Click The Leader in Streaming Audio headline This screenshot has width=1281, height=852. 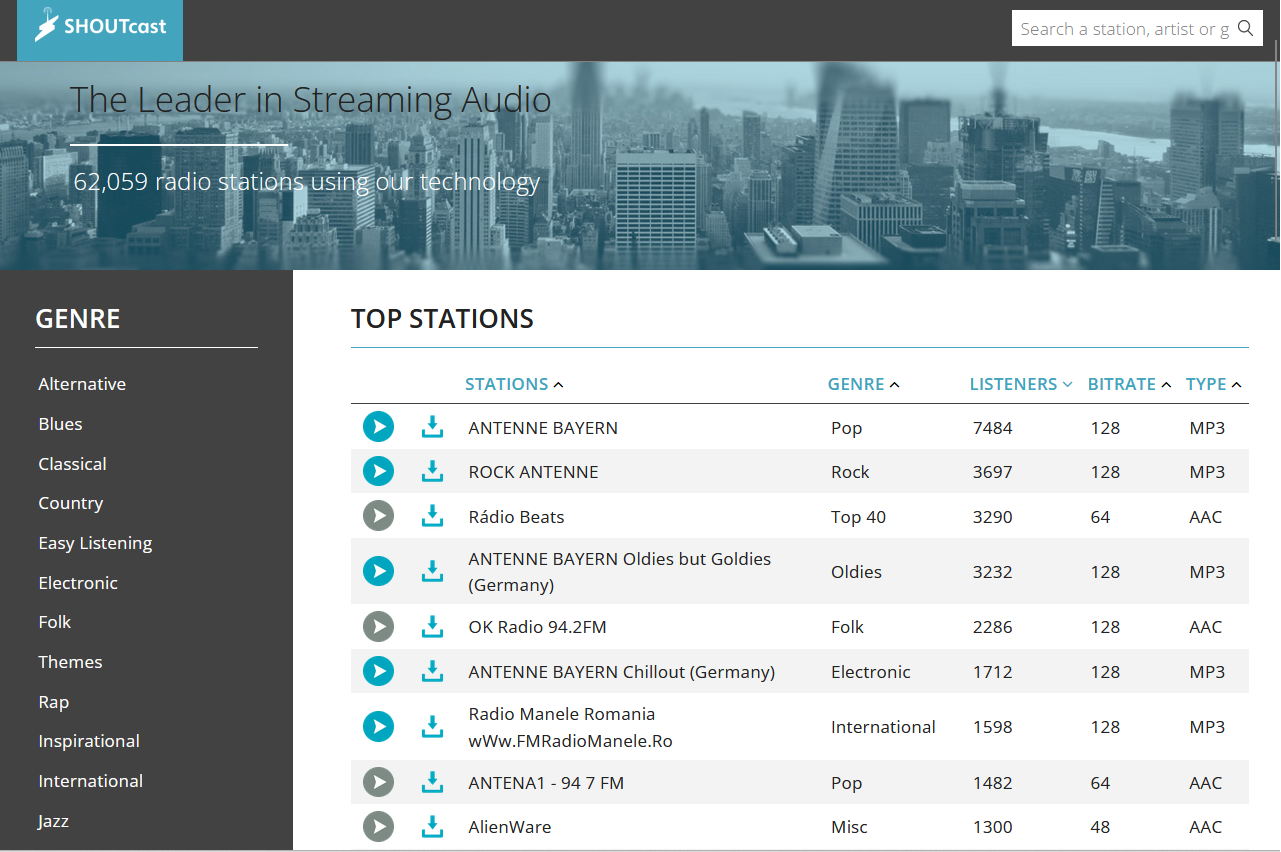[310, 99]
